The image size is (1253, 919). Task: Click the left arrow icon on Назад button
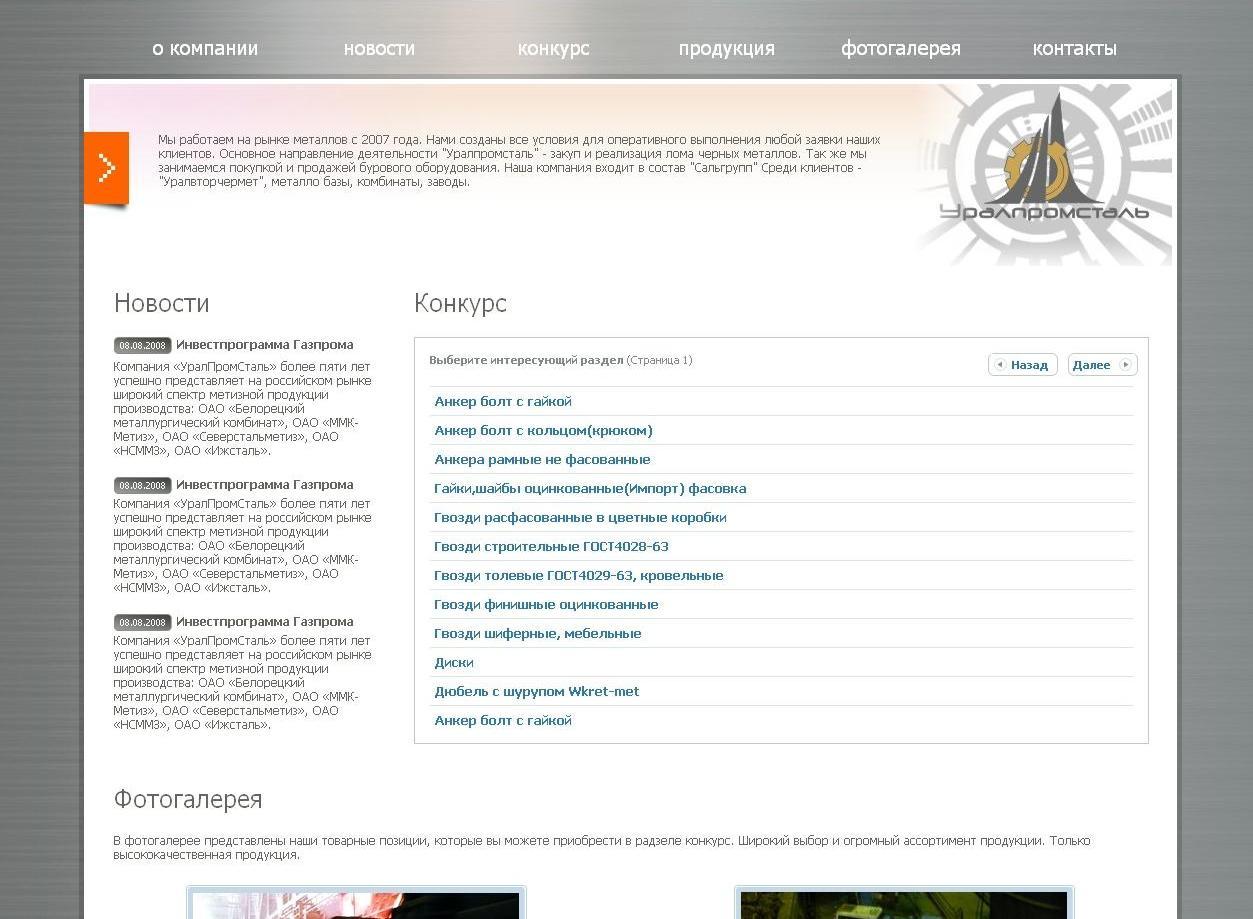click(1000, 365)
